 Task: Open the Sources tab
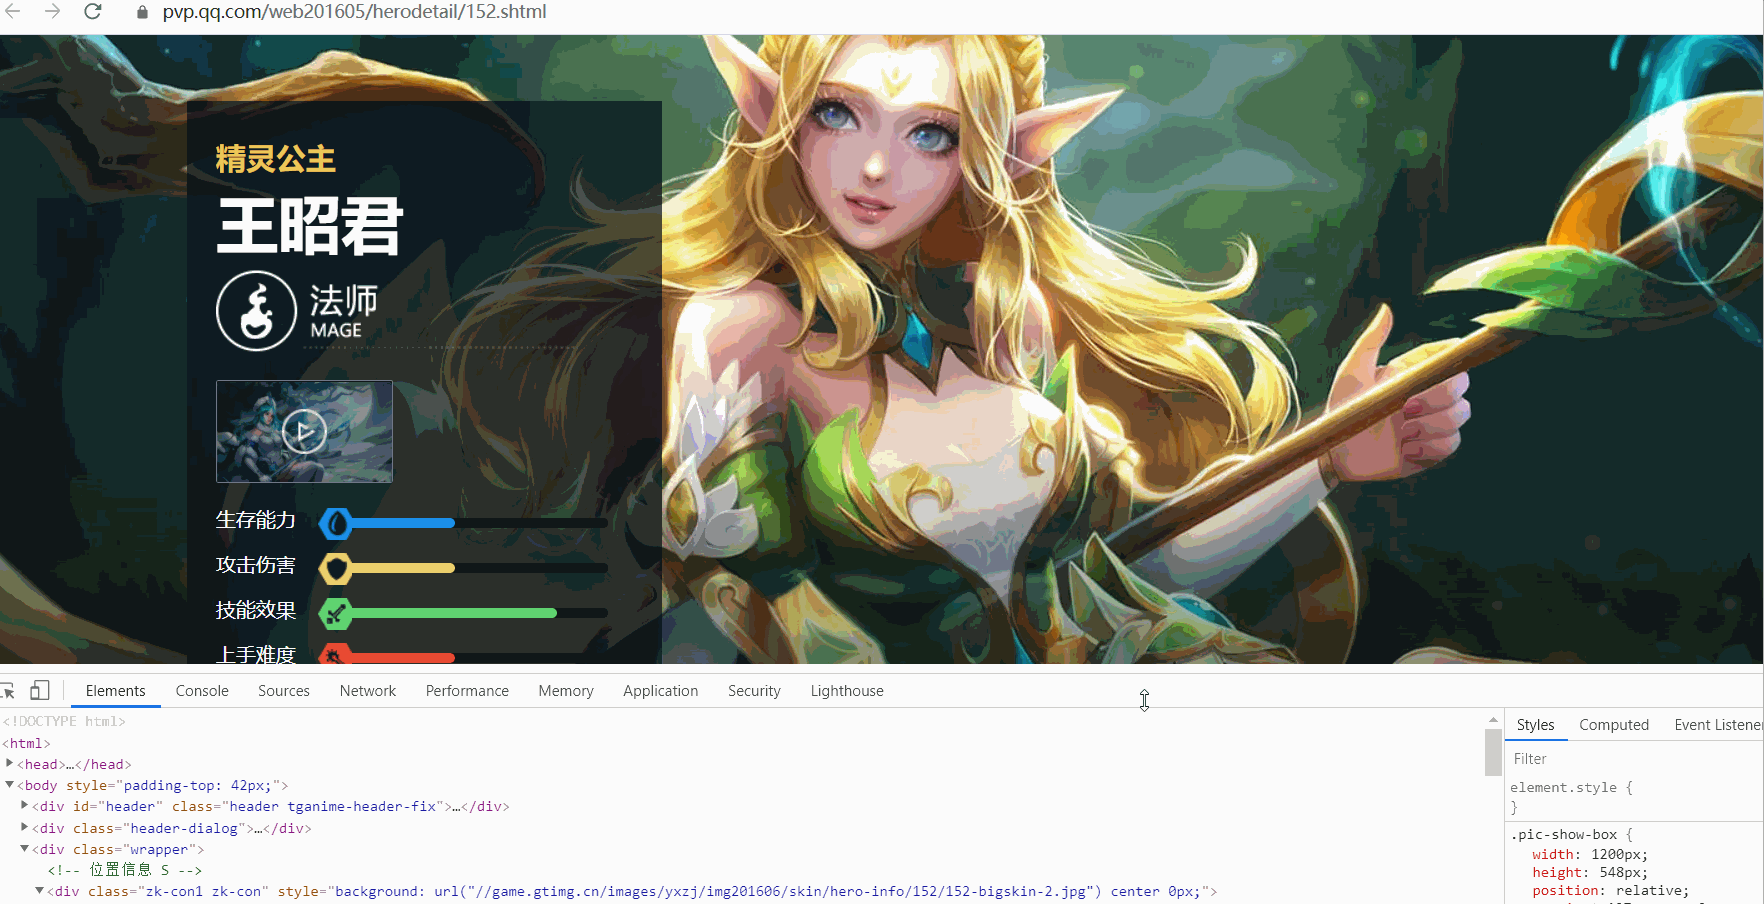pyautogui.click(x=284, y=691)
